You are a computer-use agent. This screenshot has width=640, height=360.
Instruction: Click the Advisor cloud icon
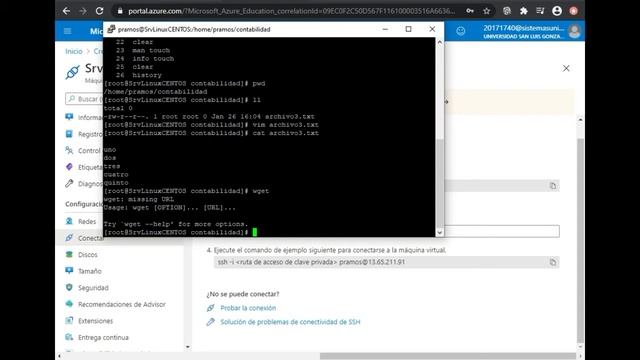69,304
